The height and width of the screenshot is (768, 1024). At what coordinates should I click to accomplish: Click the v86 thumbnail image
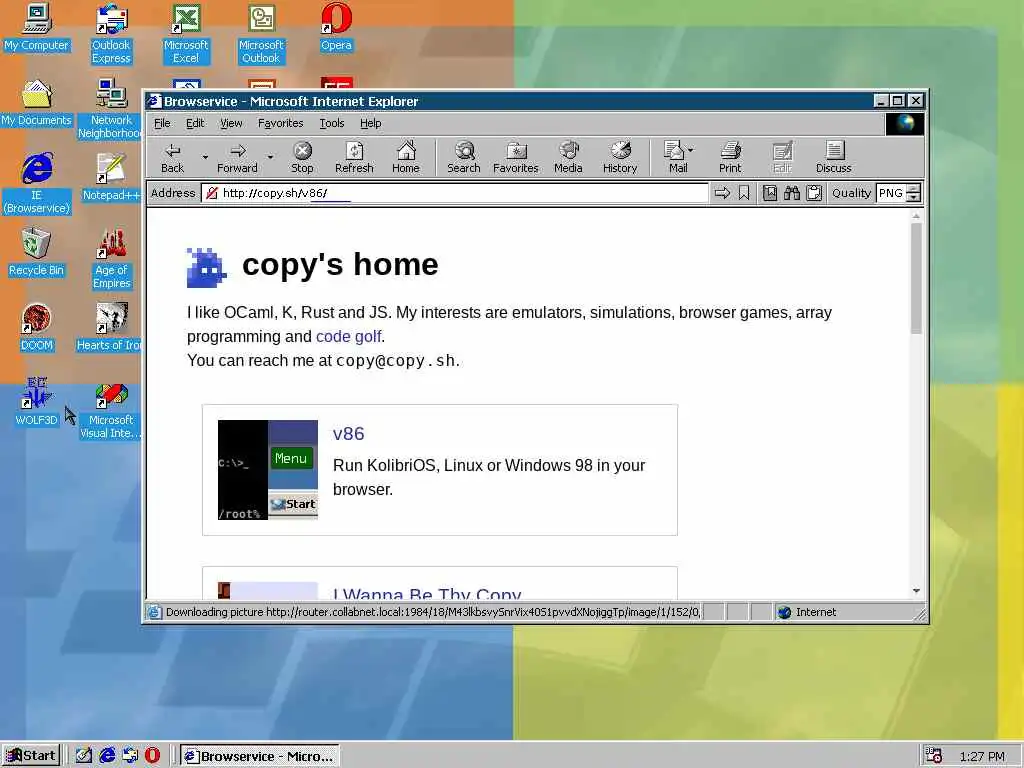[268, 470]
